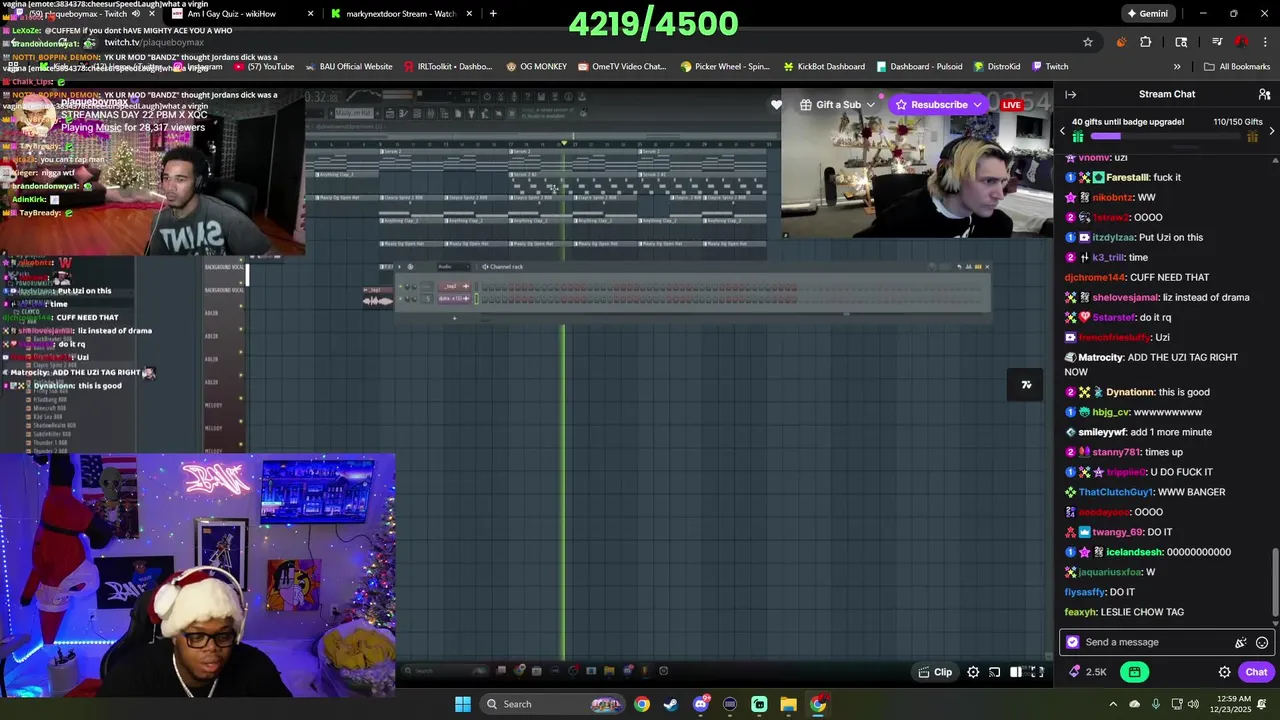Toggle fullscreen on the video player
Screen dimensions: 1280x720
tap(1037, 672)
